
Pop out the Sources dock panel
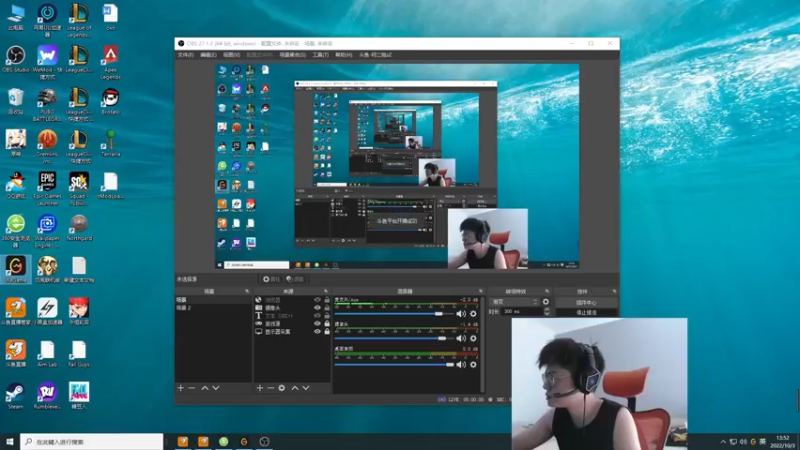tap(326, 291)
